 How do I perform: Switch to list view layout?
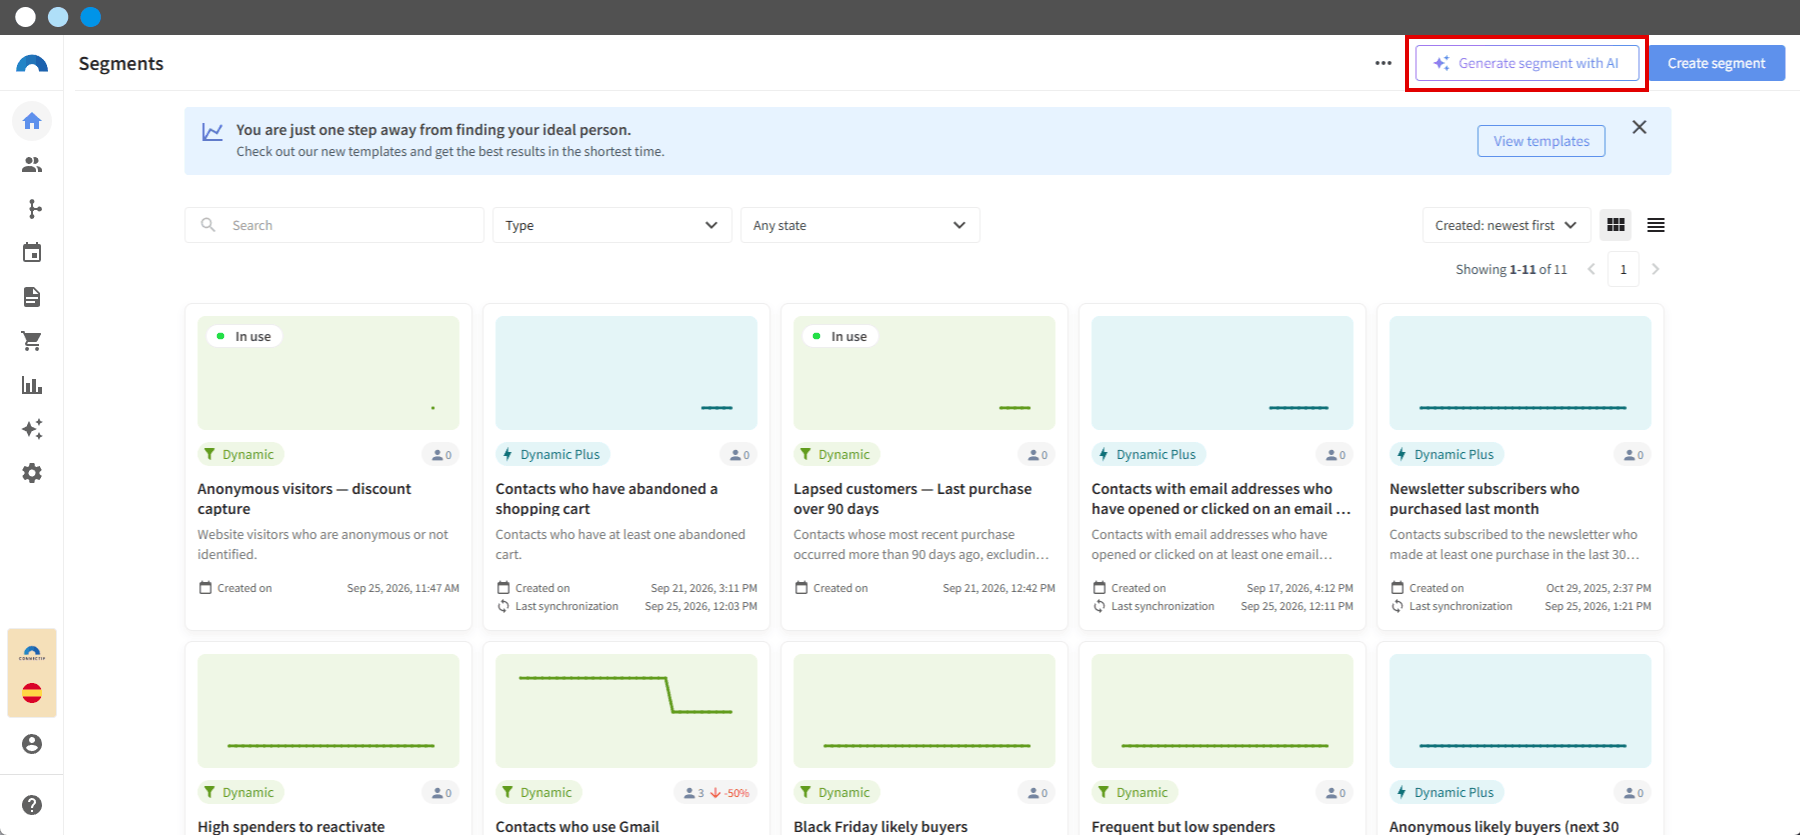[x=1656, y=225]
